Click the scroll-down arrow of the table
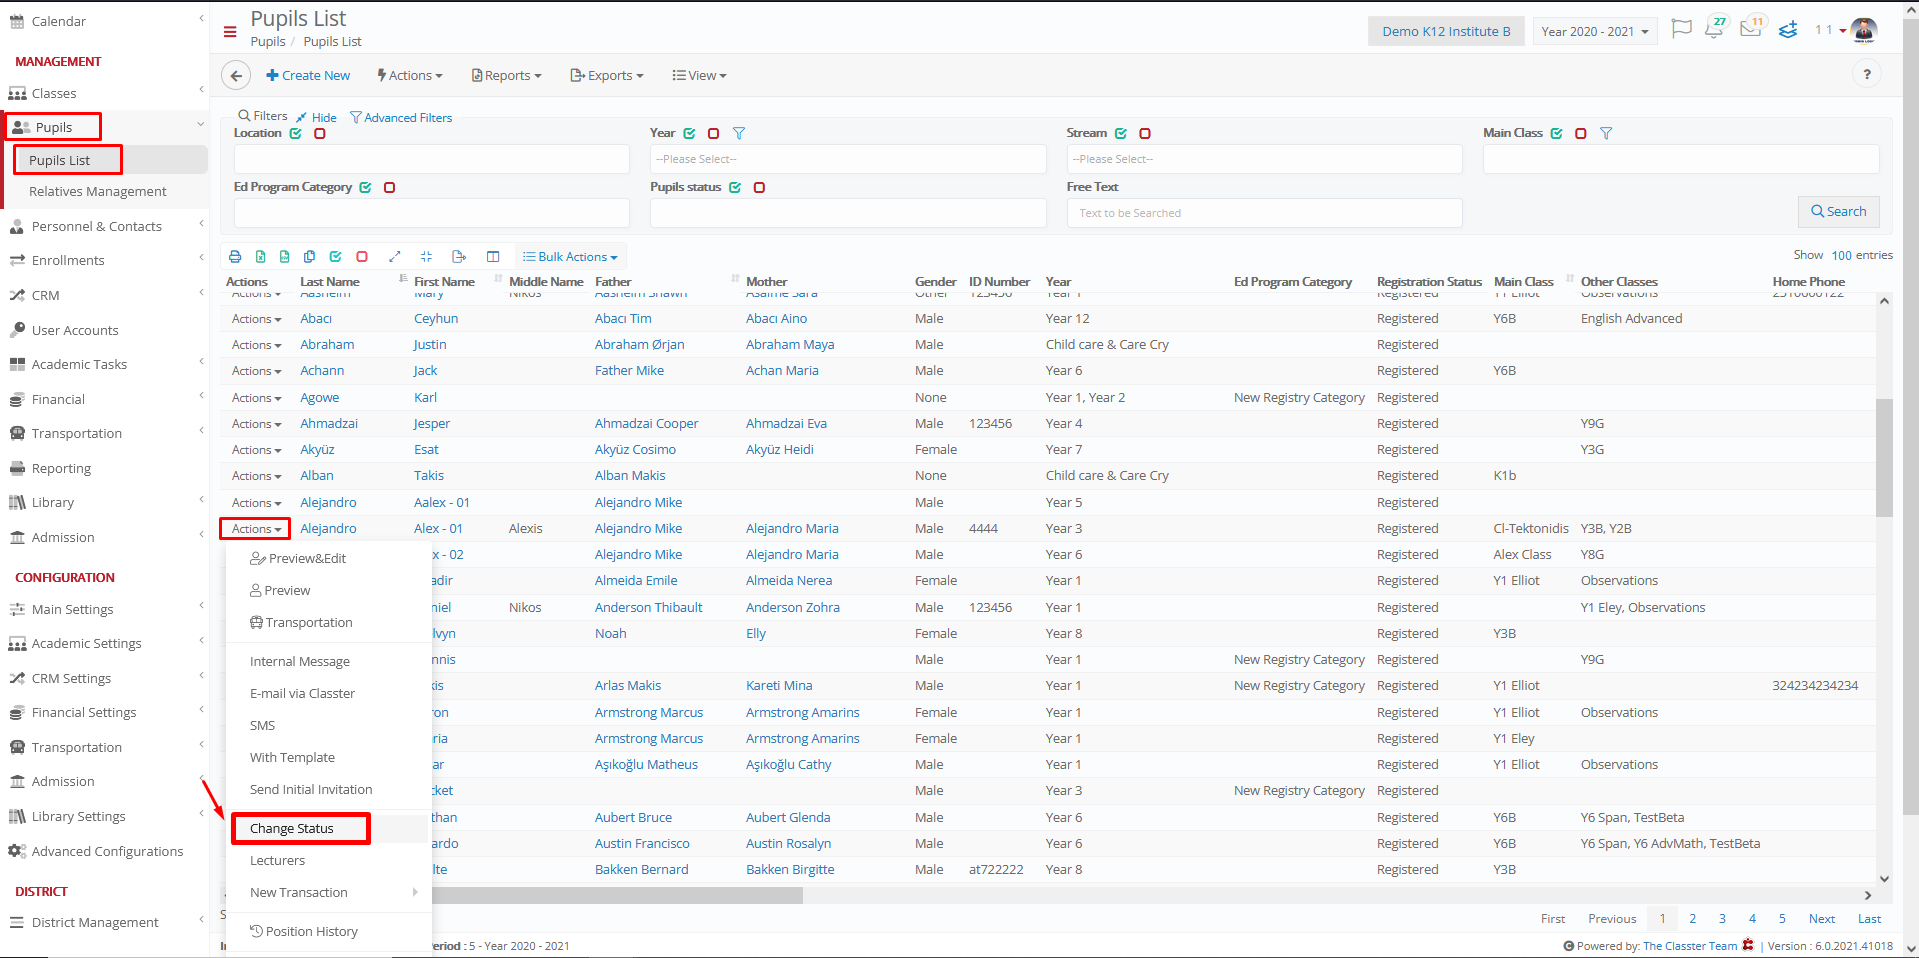 (x=1884, y=879)
